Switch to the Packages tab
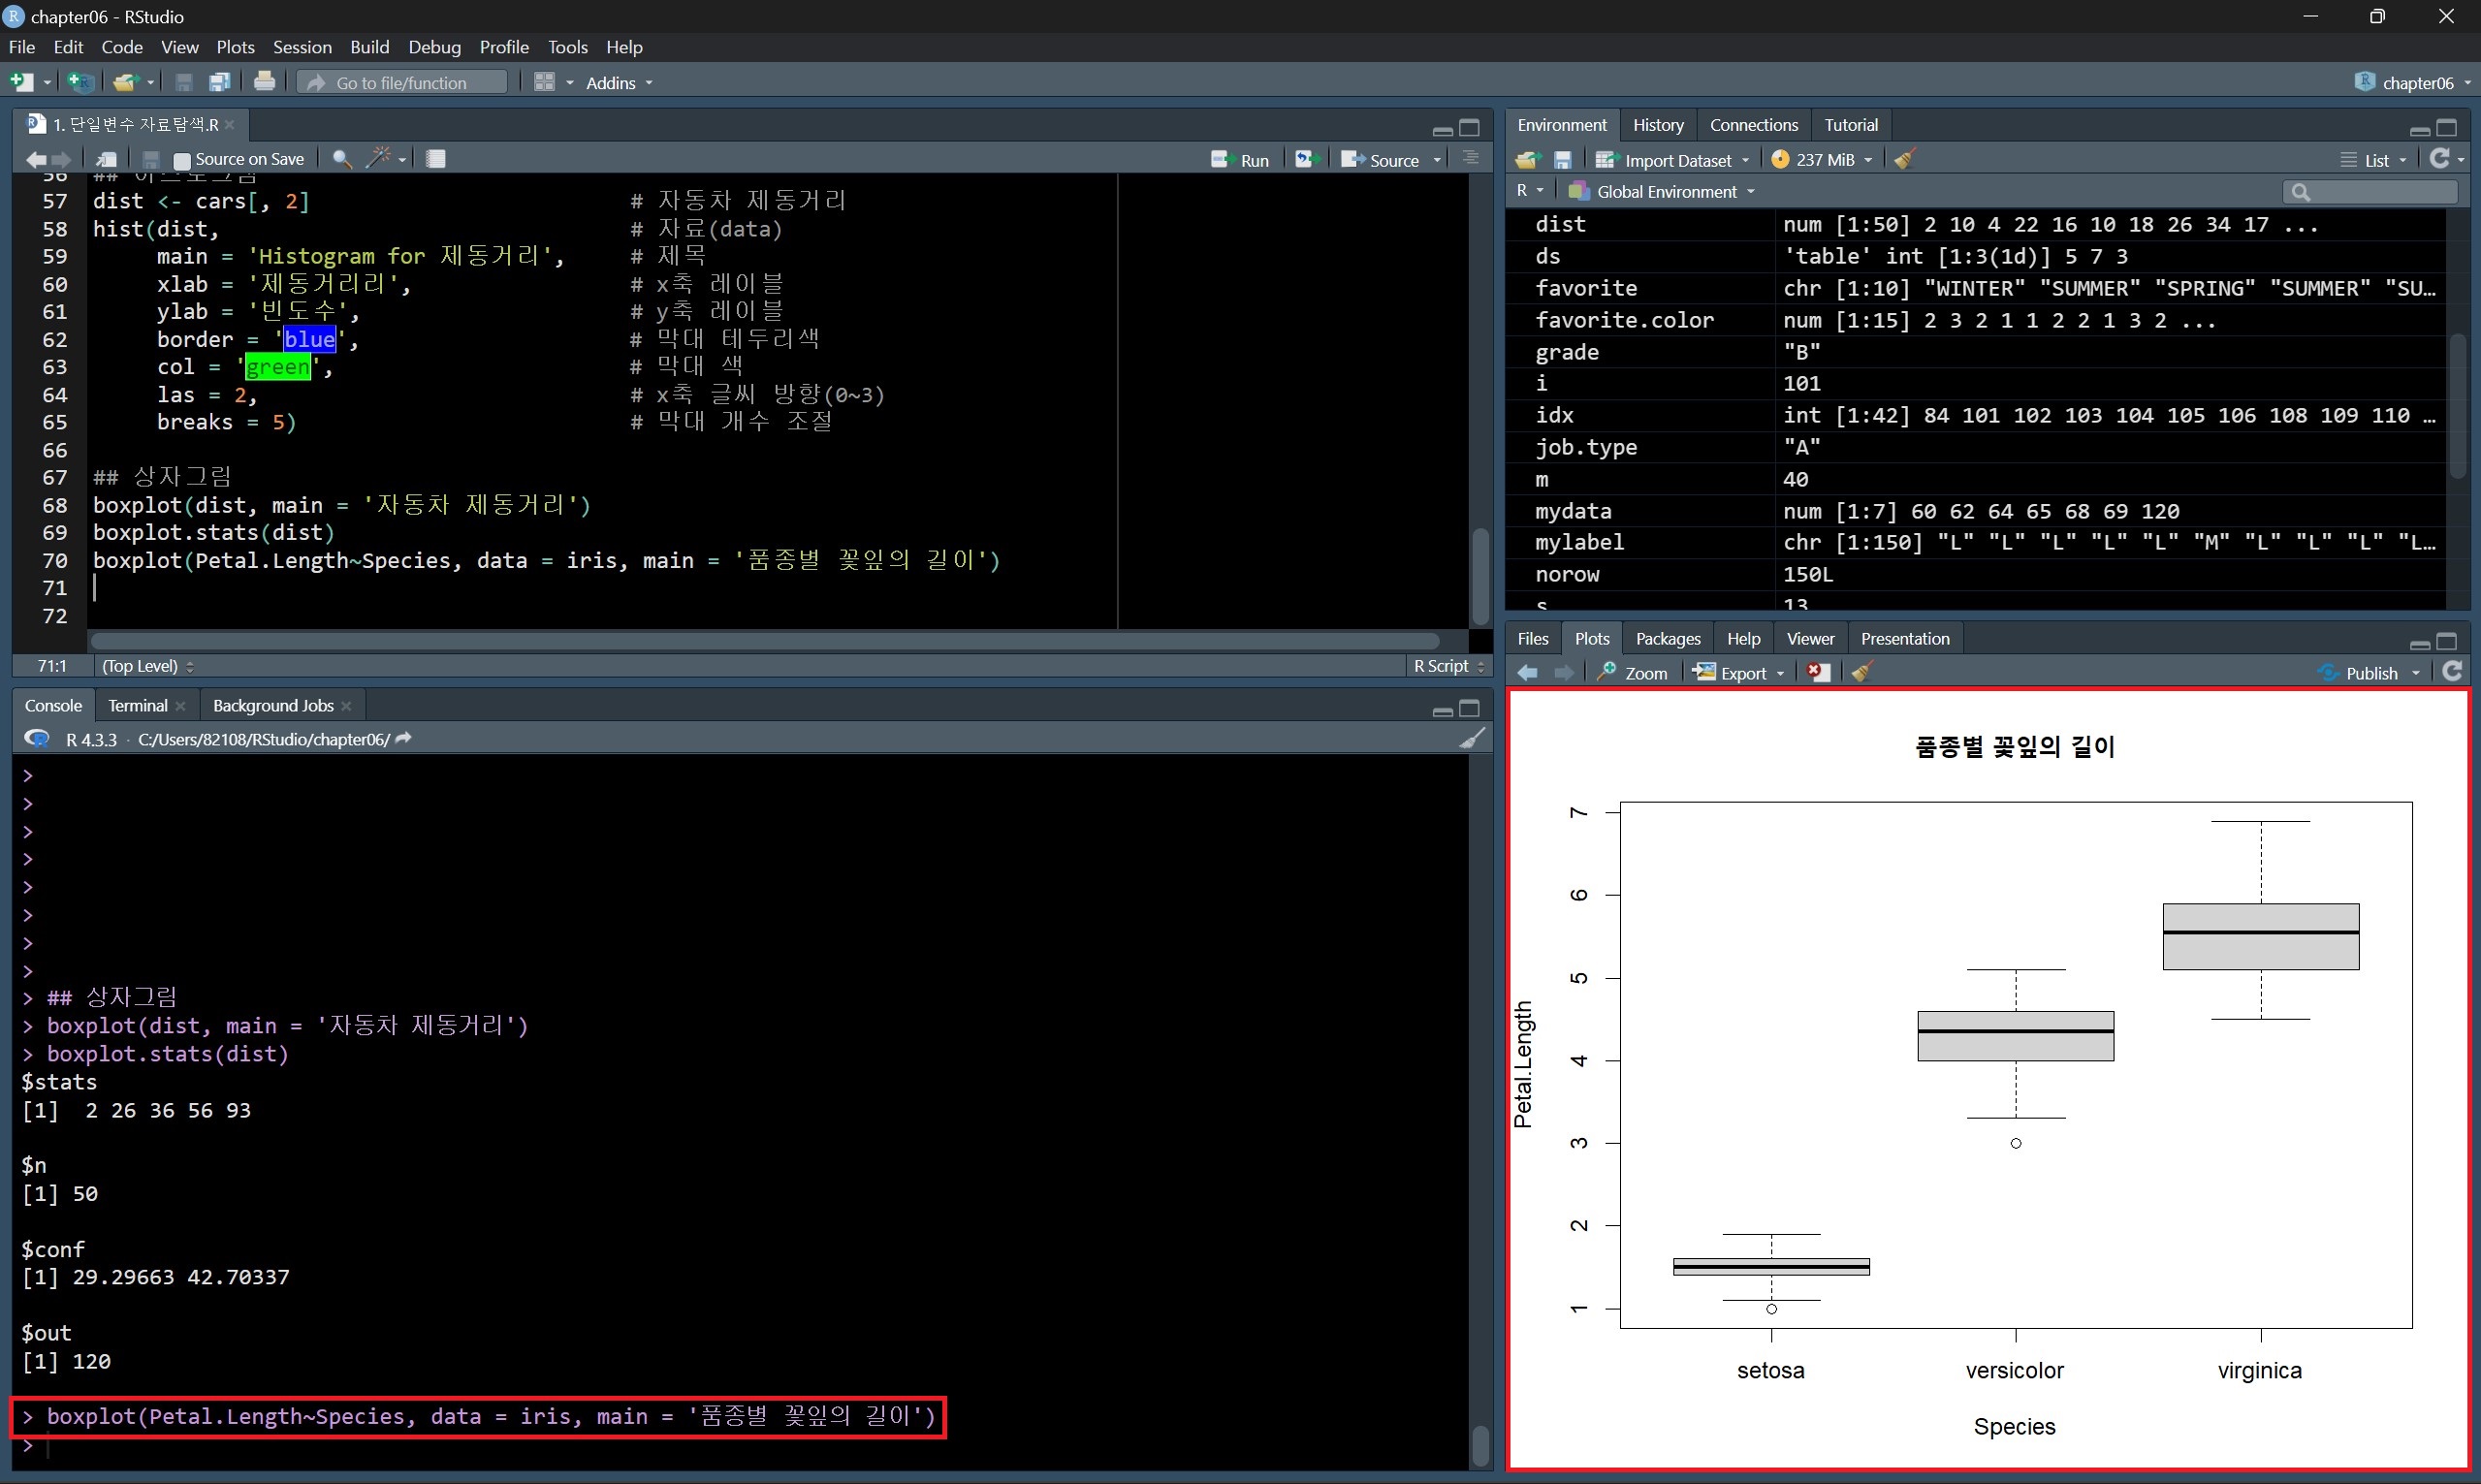The height and width of the screenshot is (1484, 2481). (1667, 639)
